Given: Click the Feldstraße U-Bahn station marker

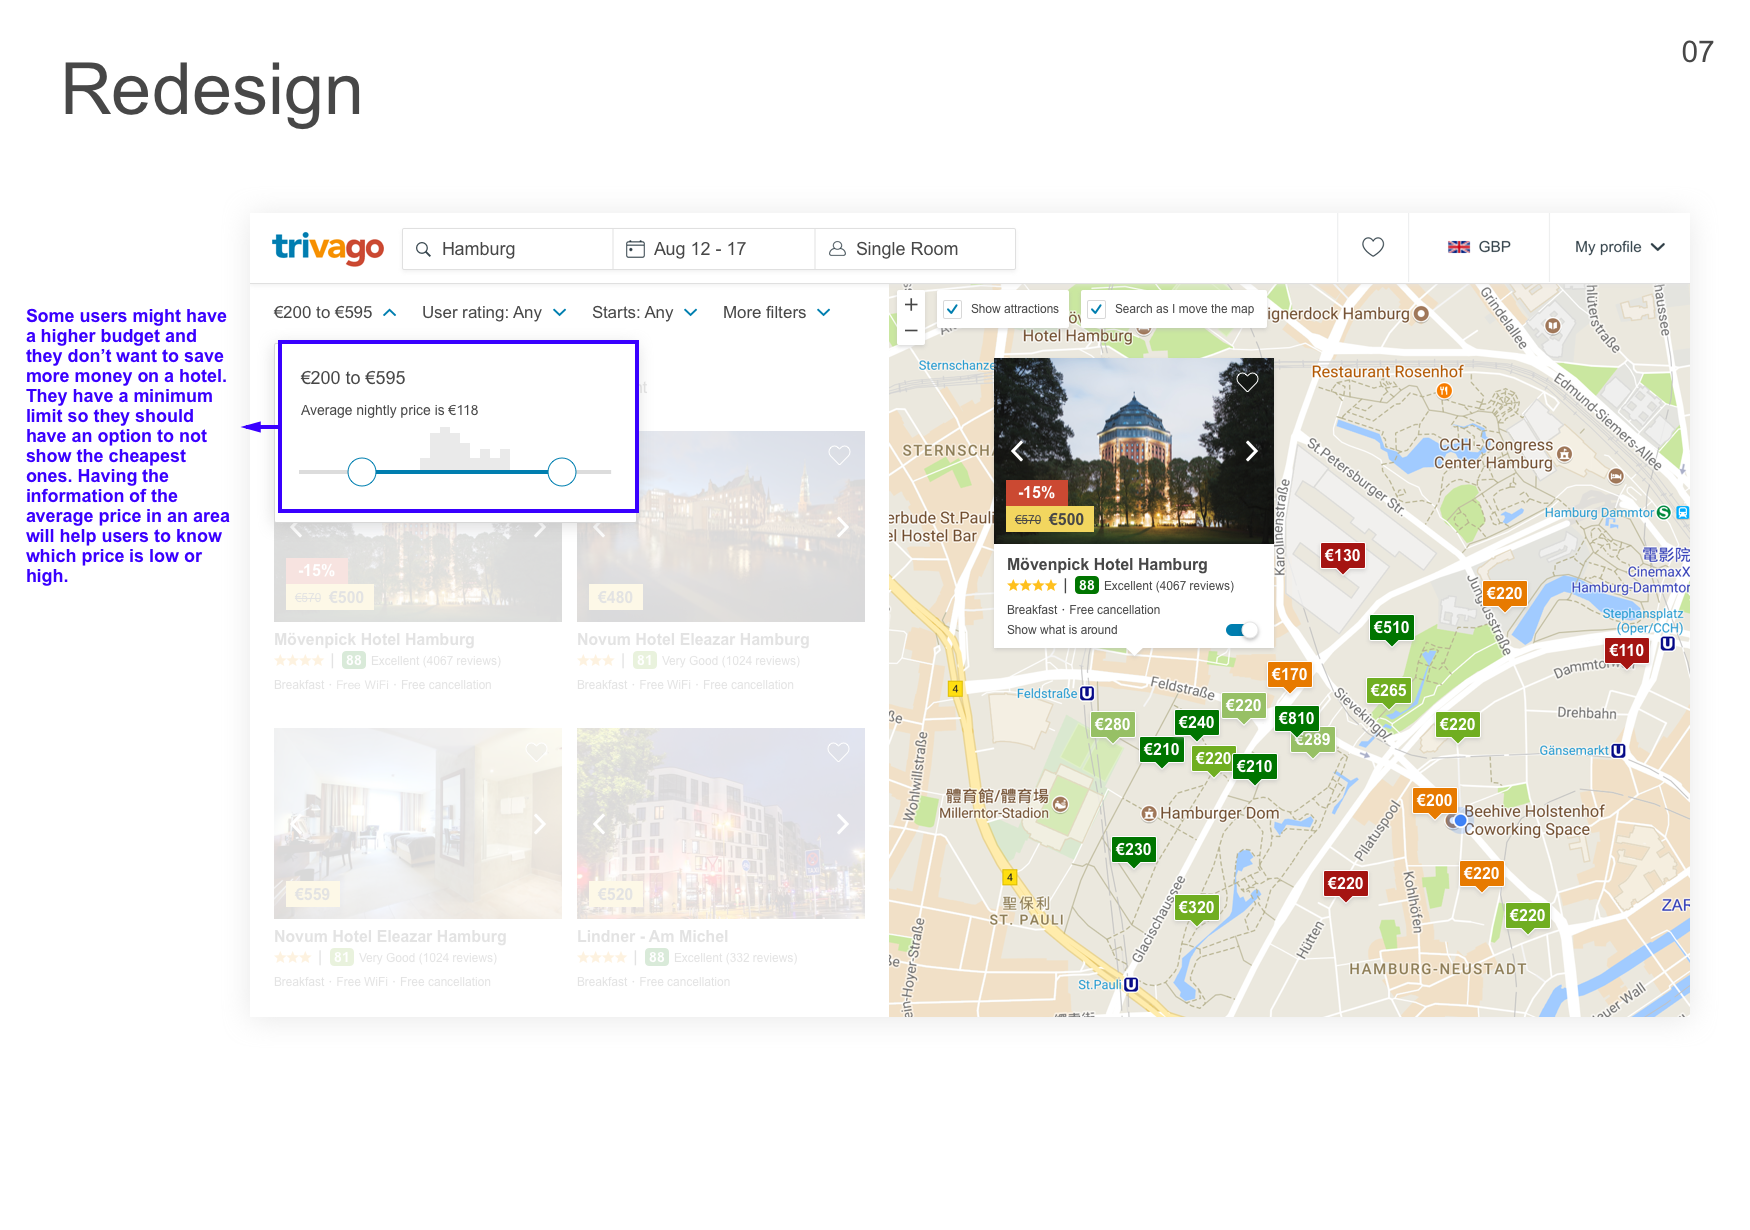Looking at the screenshot, I should pyautogui.click(x=1087, y=694).
